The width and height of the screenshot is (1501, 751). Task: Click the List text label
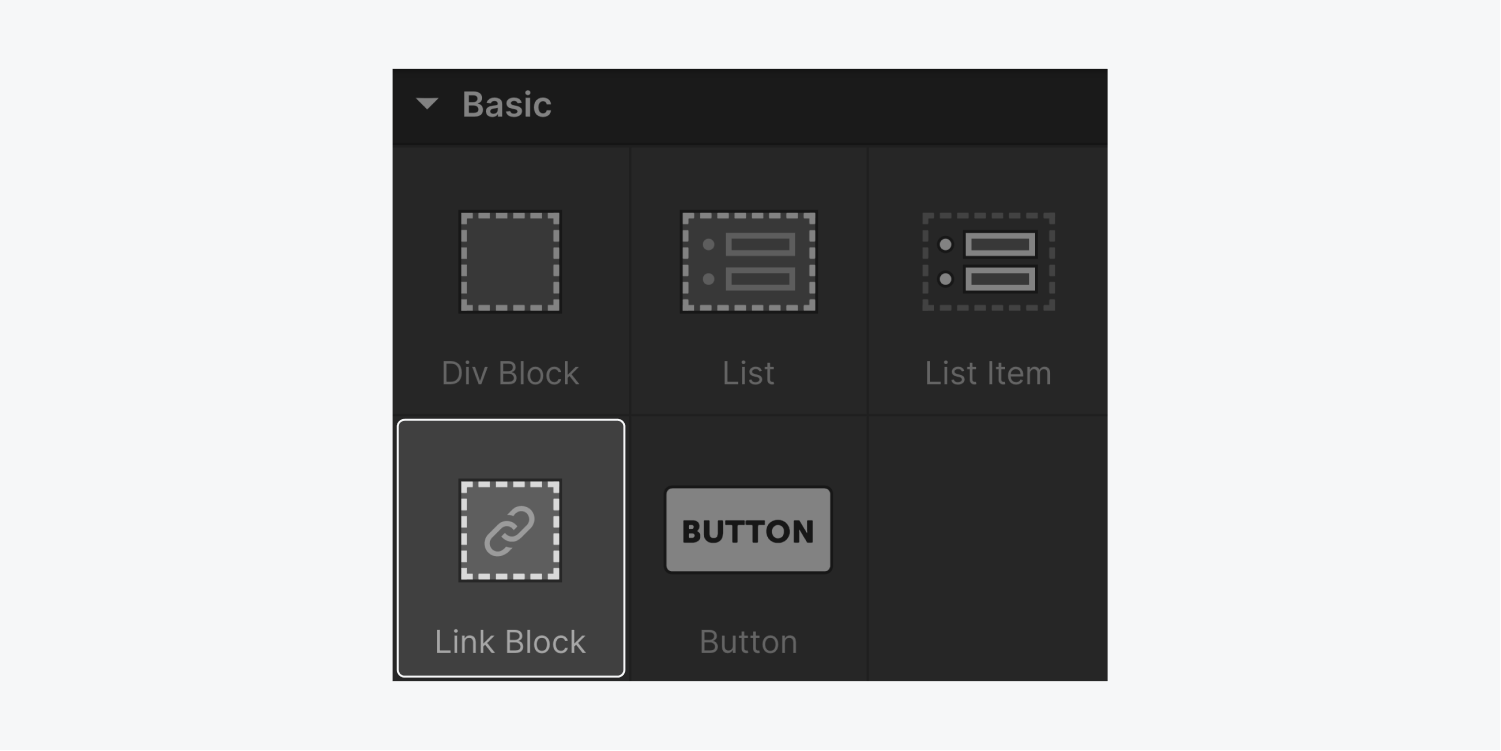click(x=749, y=373)
